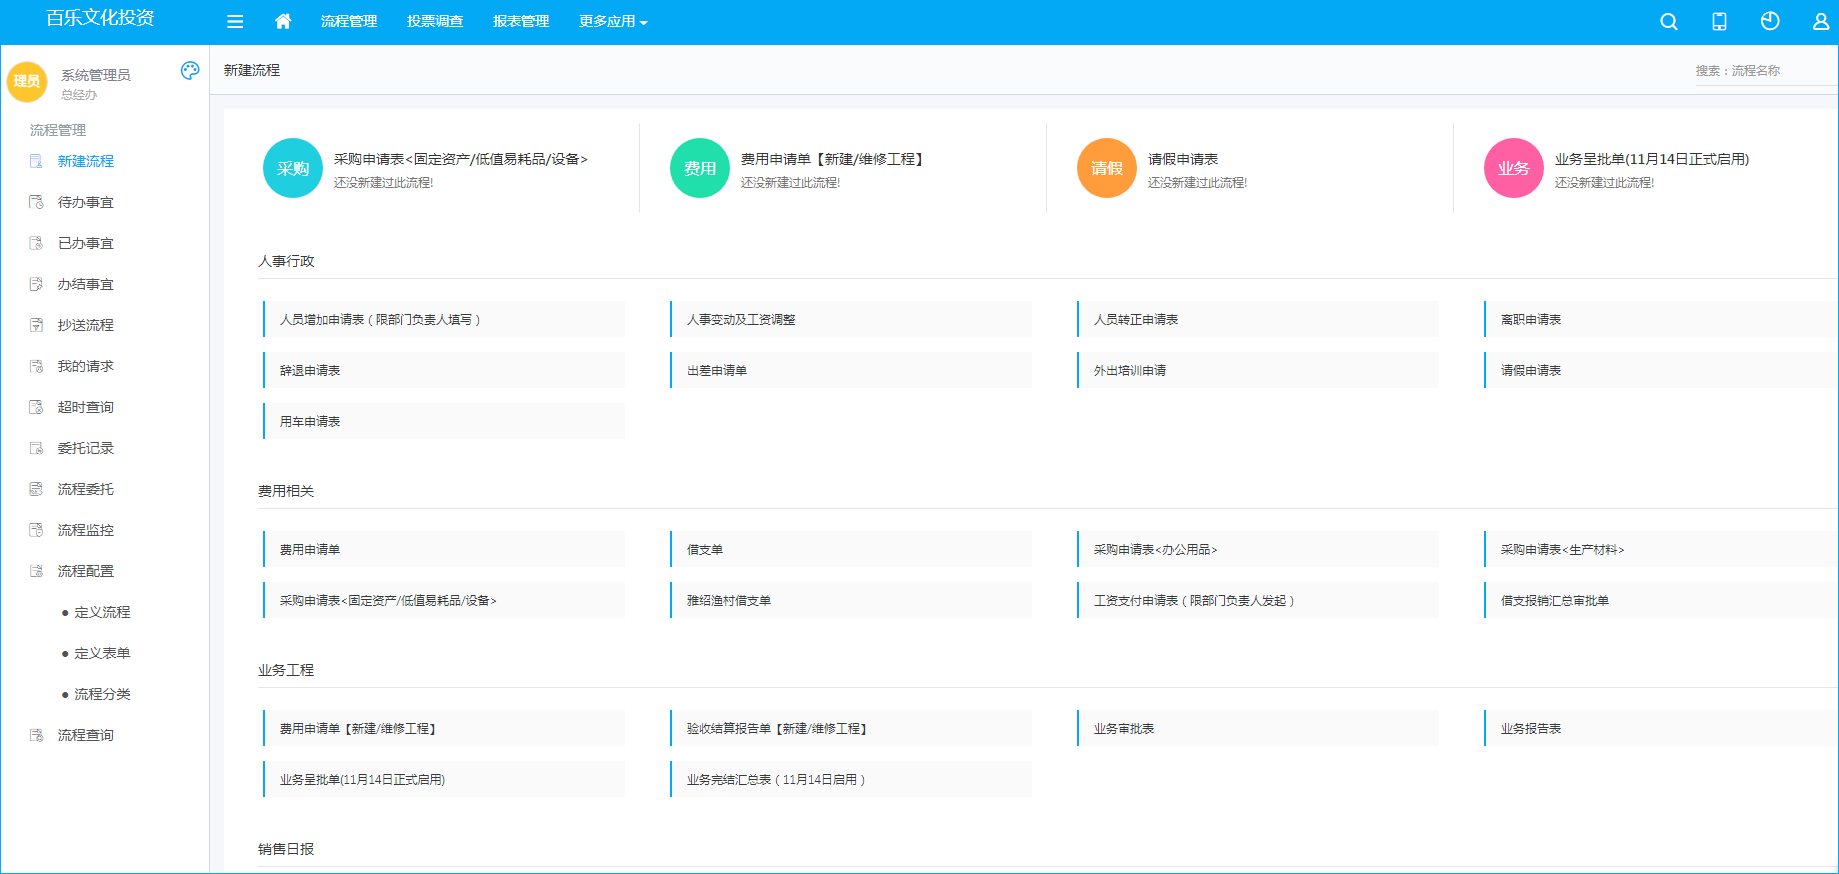Click the 系统管理员 user name

96,75
